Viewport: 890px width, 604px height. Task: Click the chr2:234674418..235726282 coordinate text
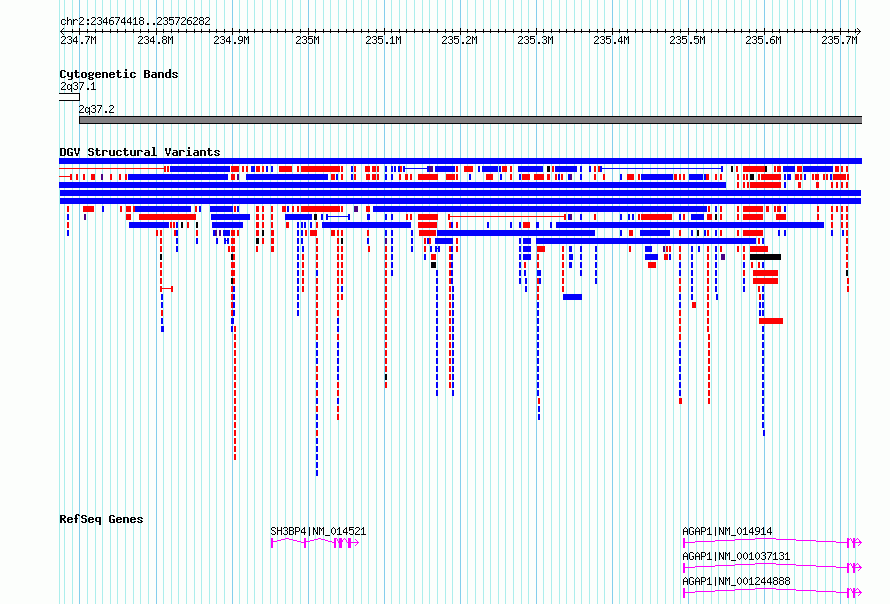(135, 21)
